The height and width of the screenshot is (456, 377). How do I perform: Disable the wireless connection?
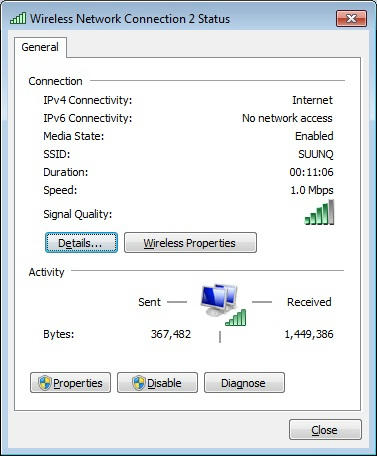(x=157, y=383)
